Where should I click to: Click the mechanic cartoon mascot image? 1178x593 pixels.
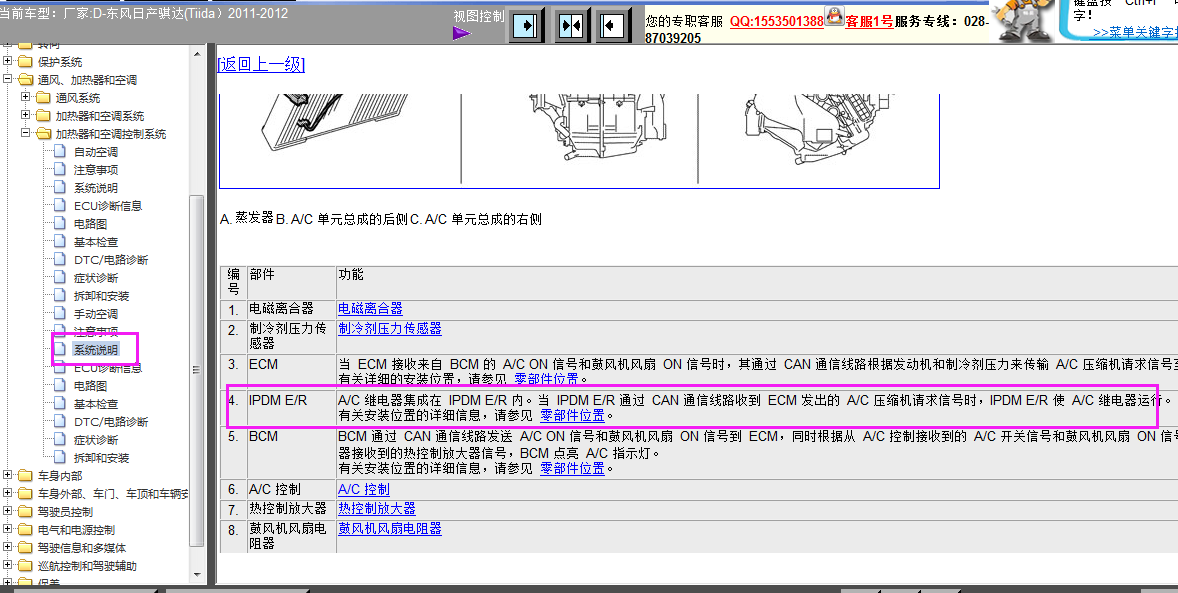point(1022,21)
